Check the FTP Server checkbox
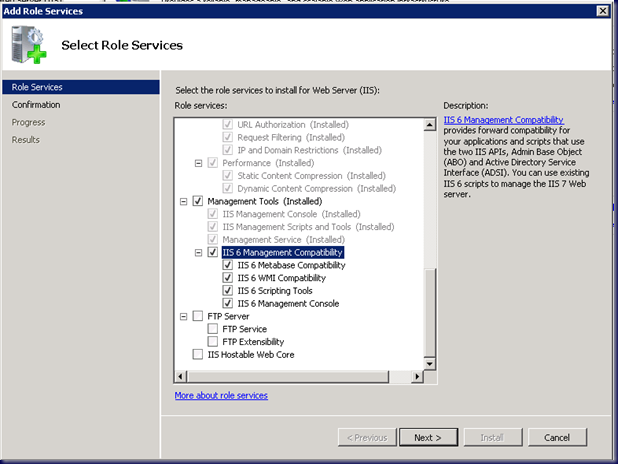618x464 pixels. [x=197, y=316]
